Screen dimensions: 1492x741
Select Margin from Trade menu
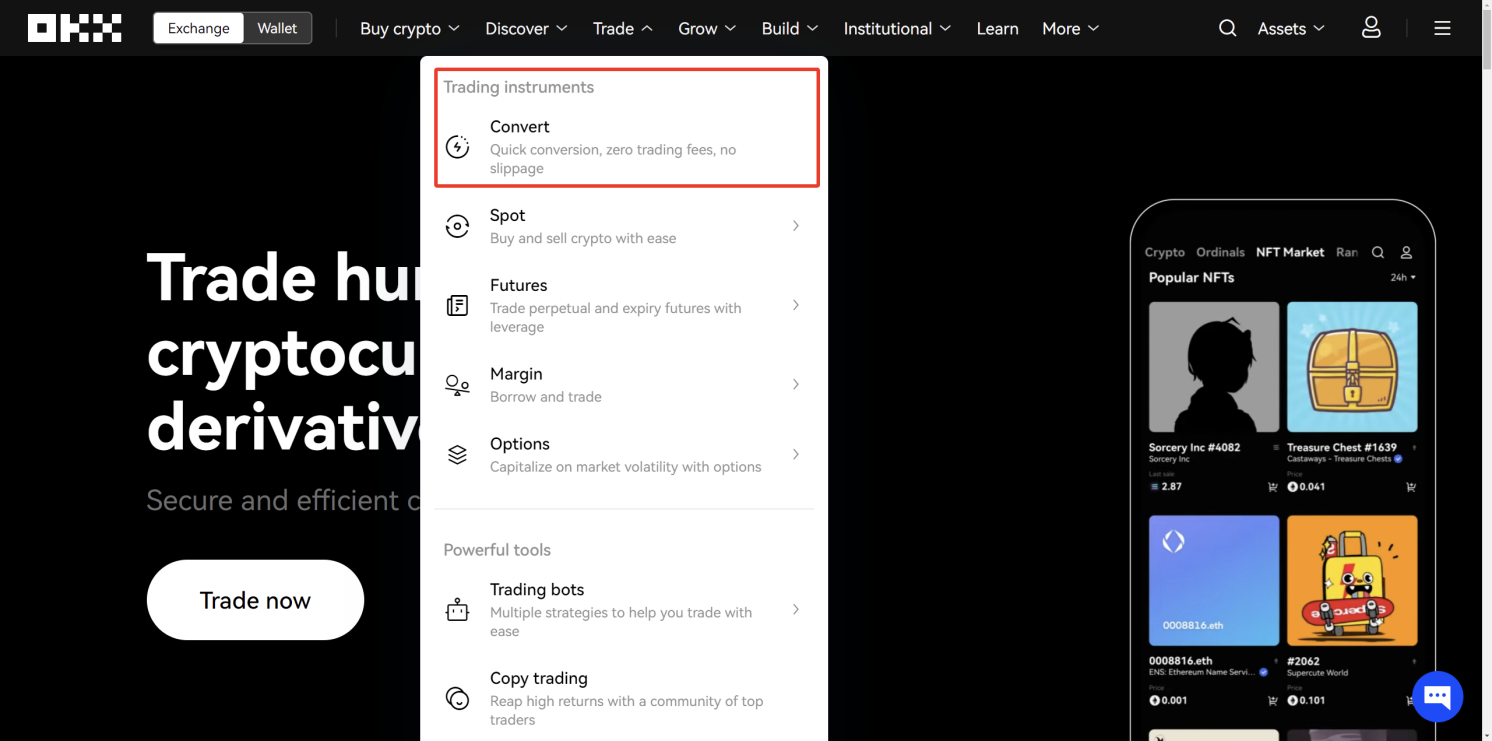pos(625,384)
